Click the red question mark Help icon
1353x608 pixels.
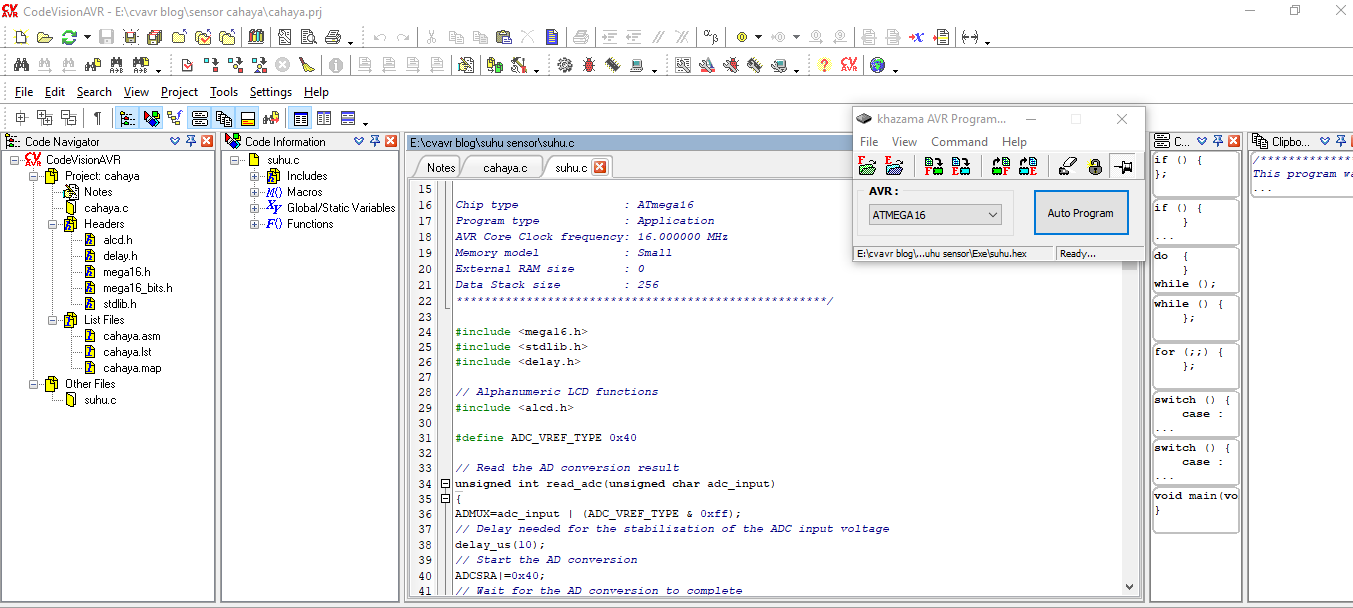click(824, 65)
